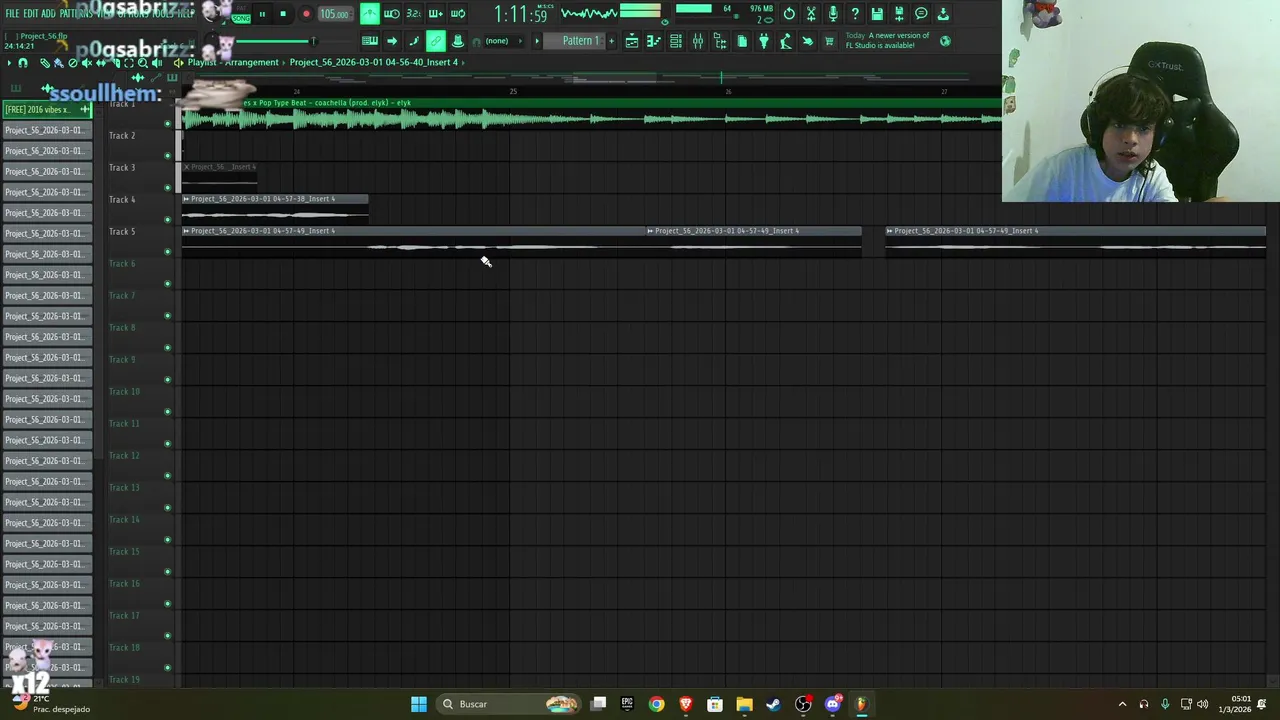The image size is (1280, 720).
Task: Open the shopping cart icon
Action: pos(829,41)
